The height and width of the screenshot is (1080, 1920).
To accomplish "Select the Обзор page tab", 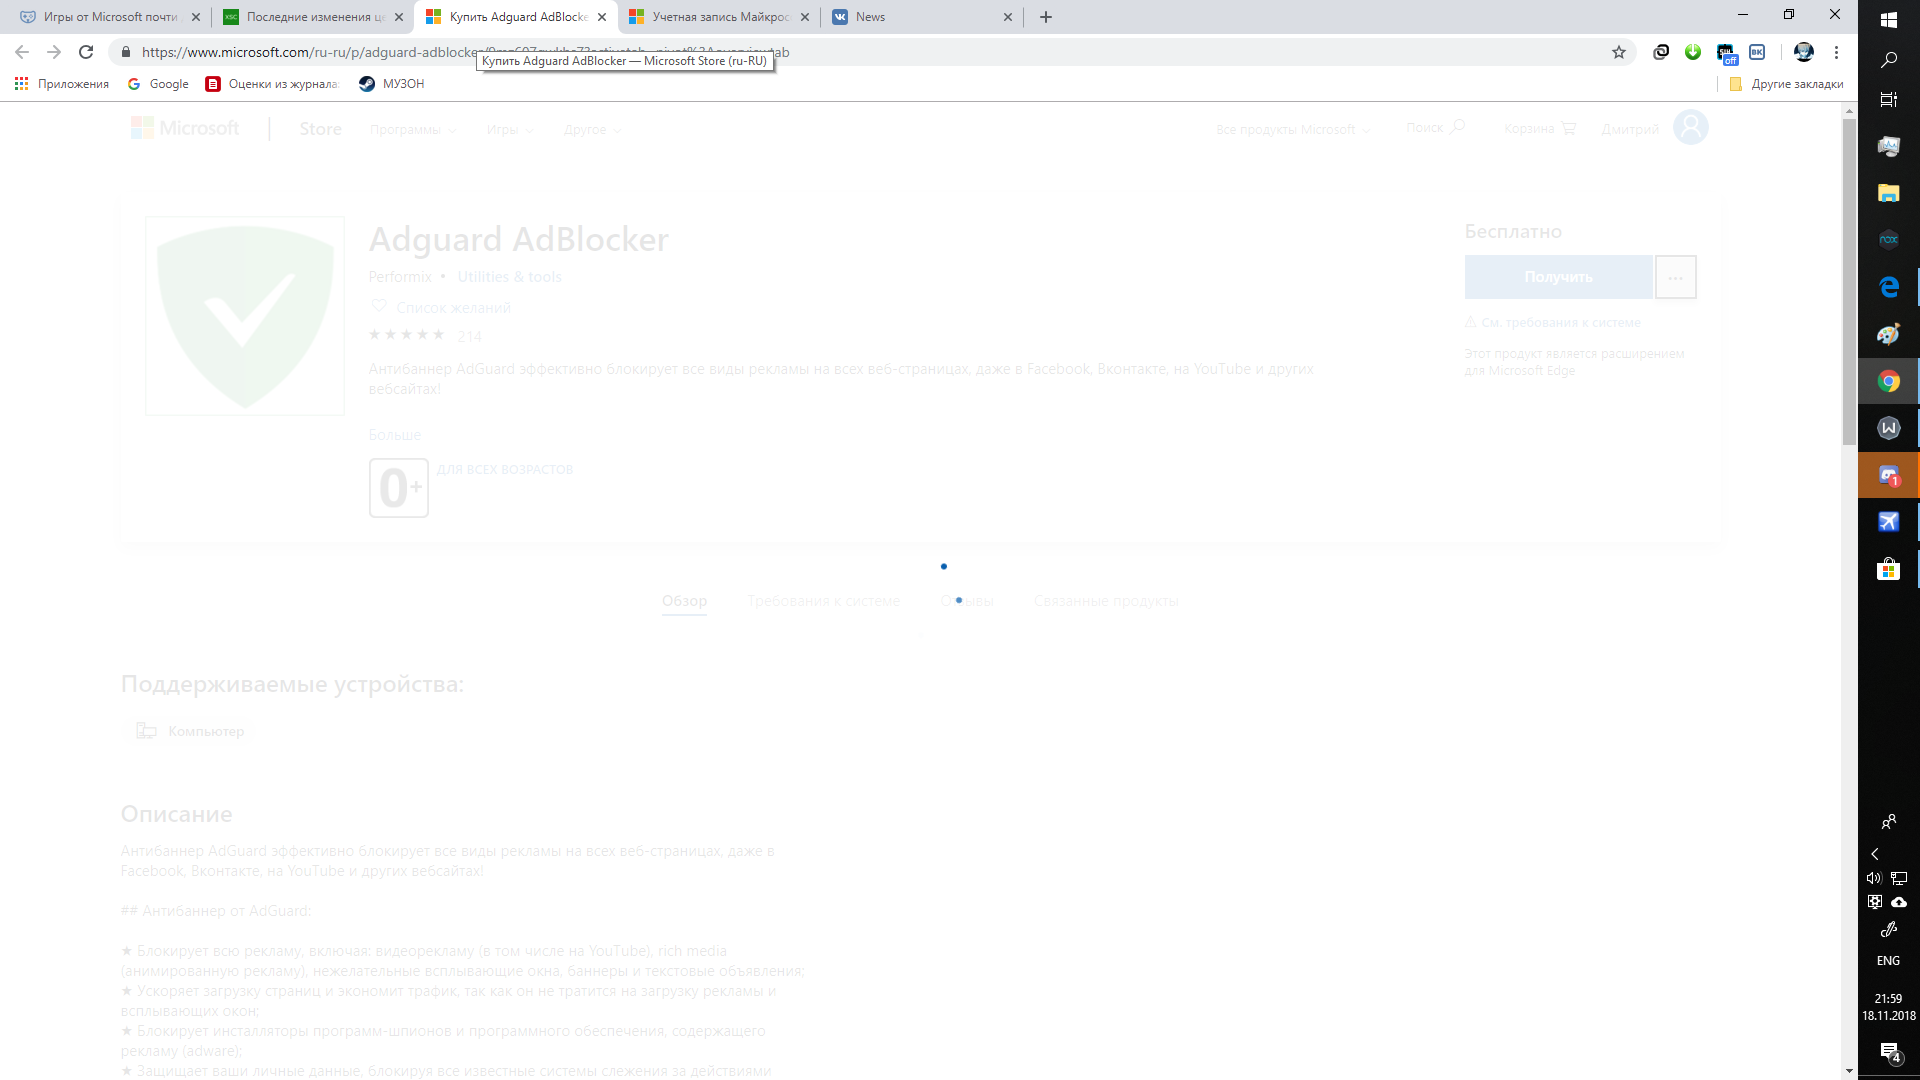I will pyautogui.click(x=684, y=601).
